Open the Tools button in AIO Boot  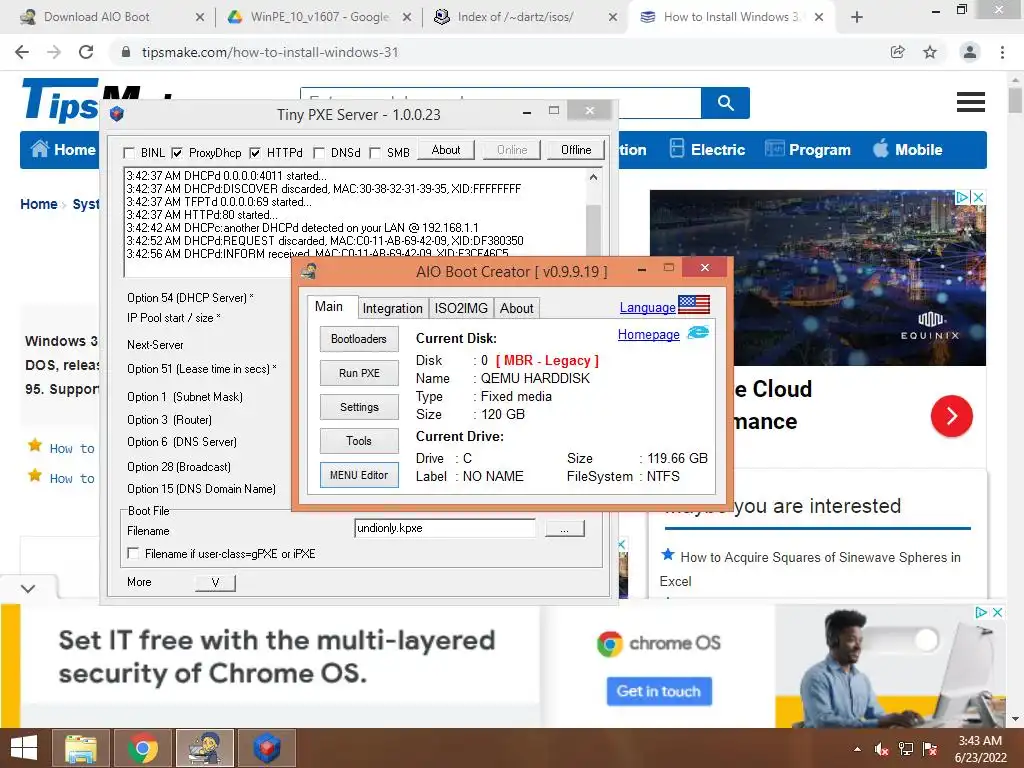click(359, 441)
